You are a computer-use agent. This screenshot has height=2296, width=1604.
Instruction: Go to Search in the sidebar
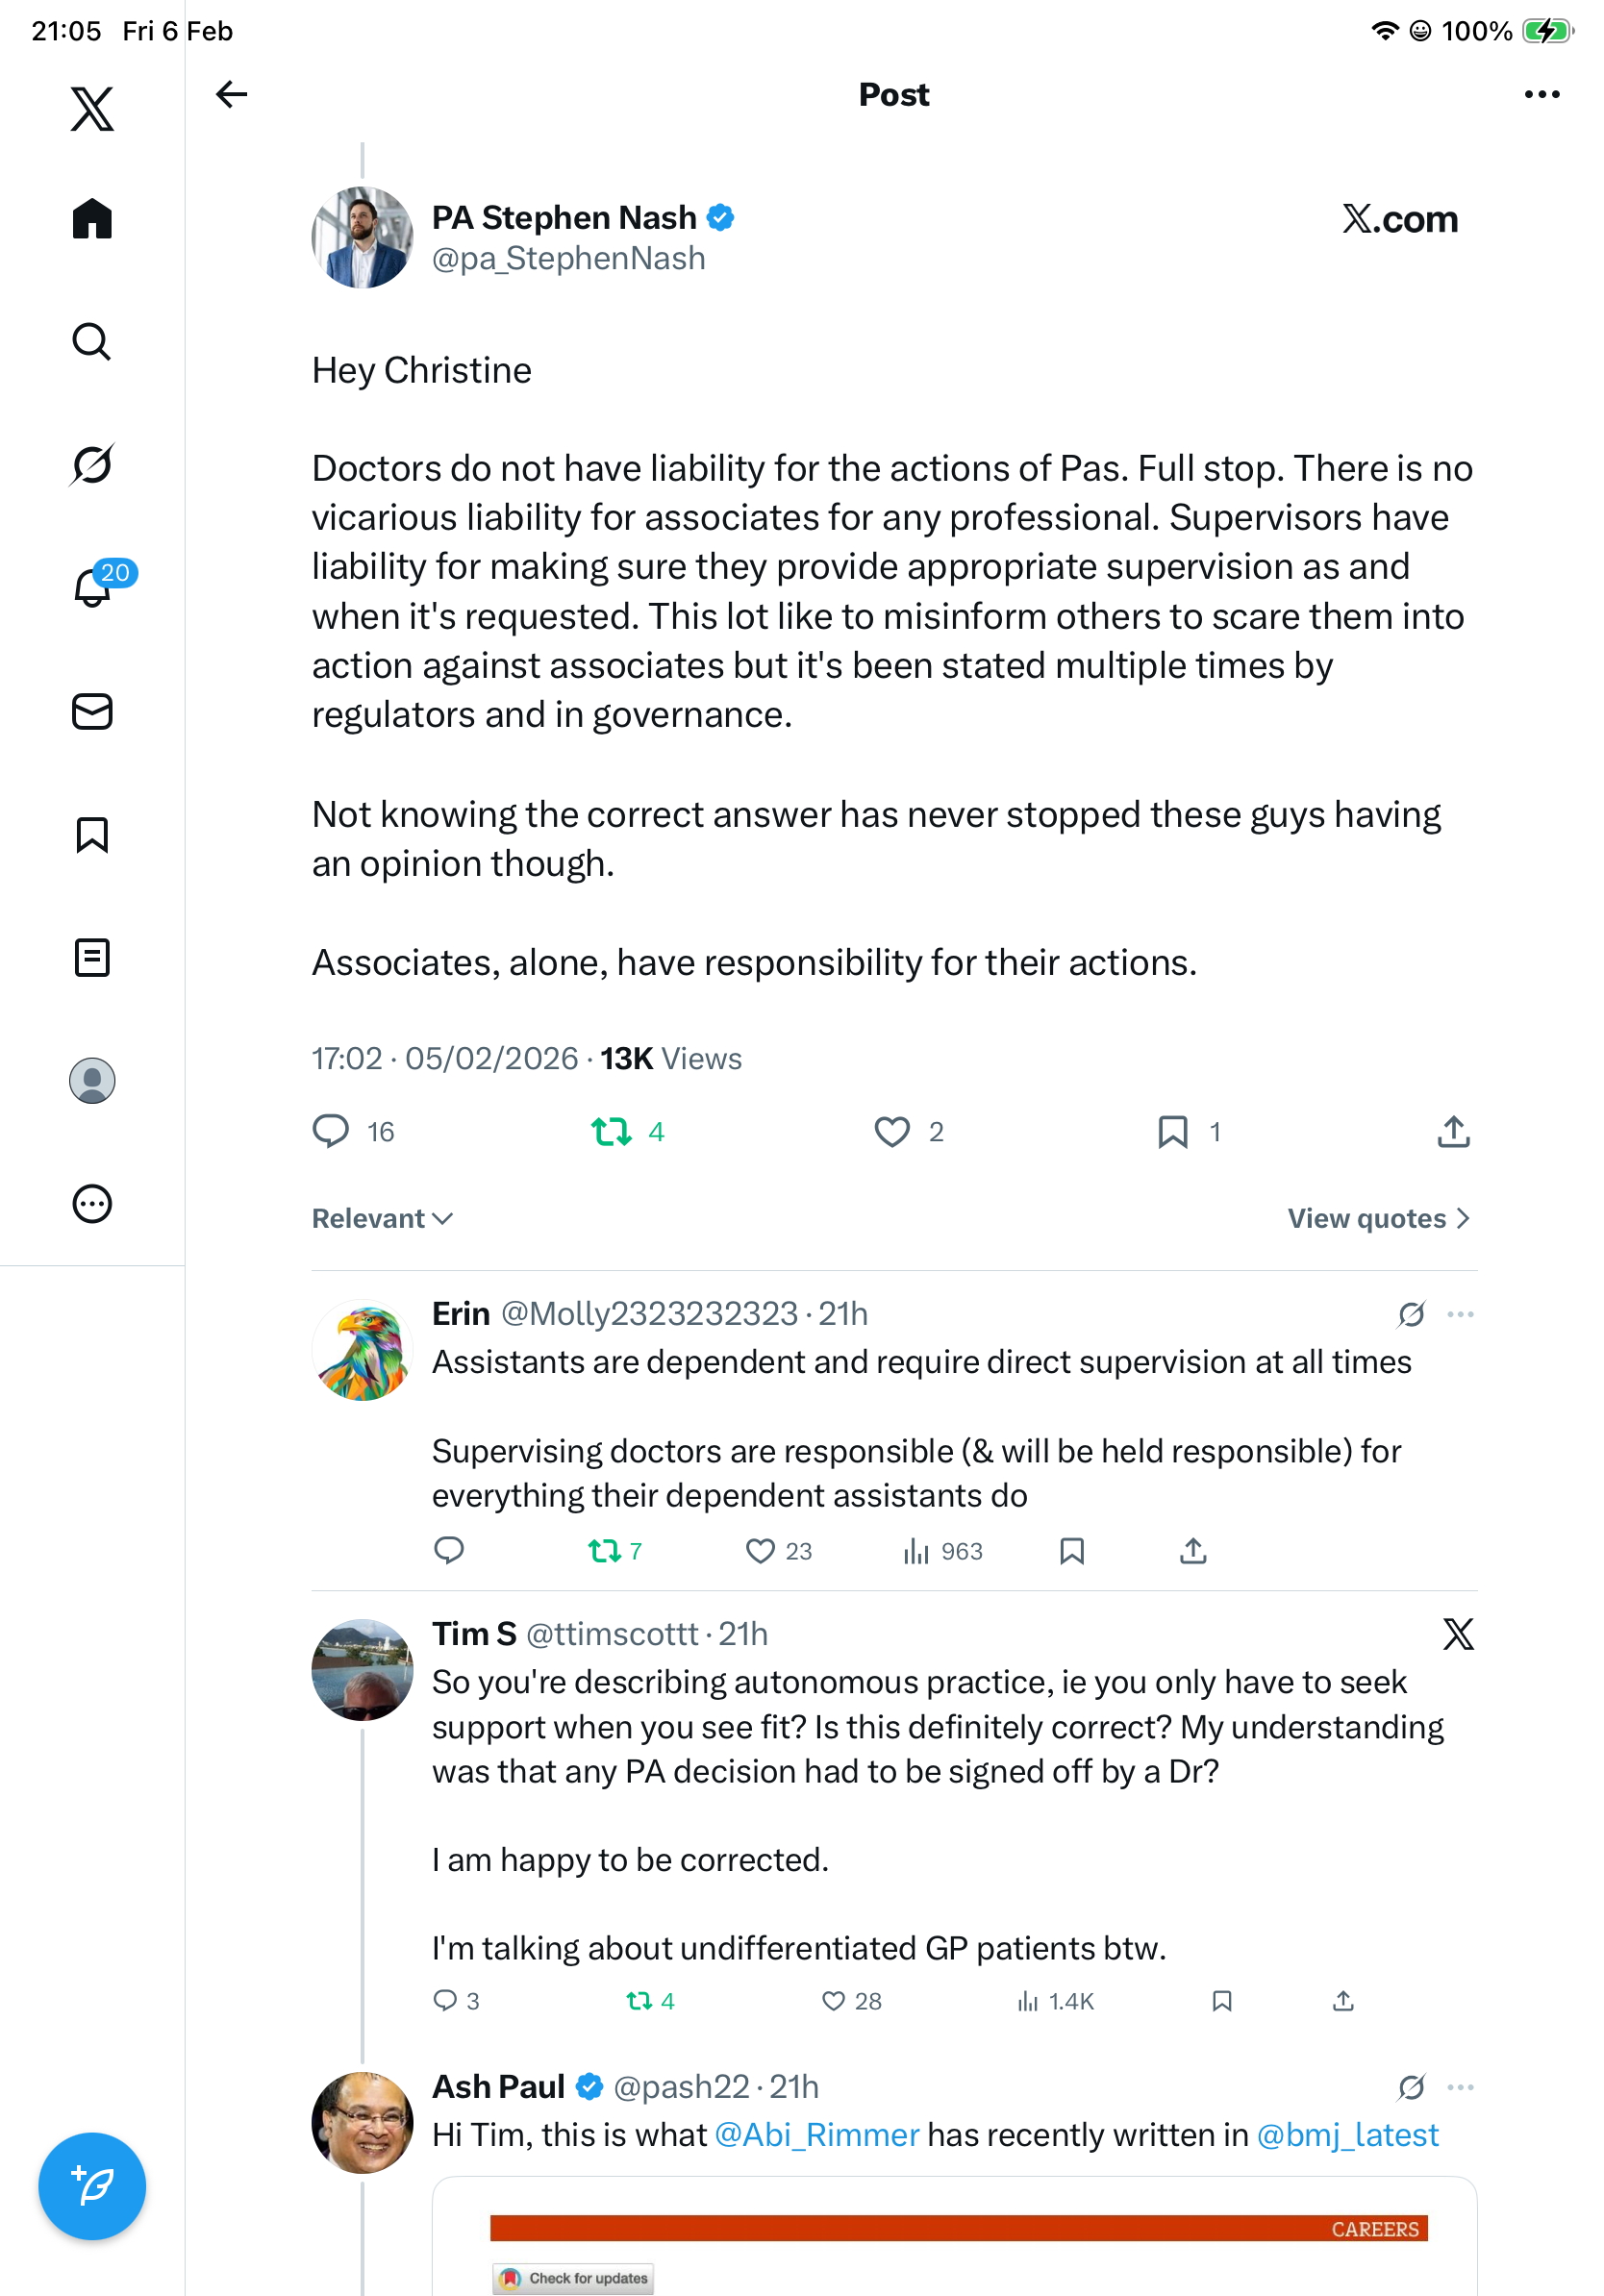[x=92, y=341]
